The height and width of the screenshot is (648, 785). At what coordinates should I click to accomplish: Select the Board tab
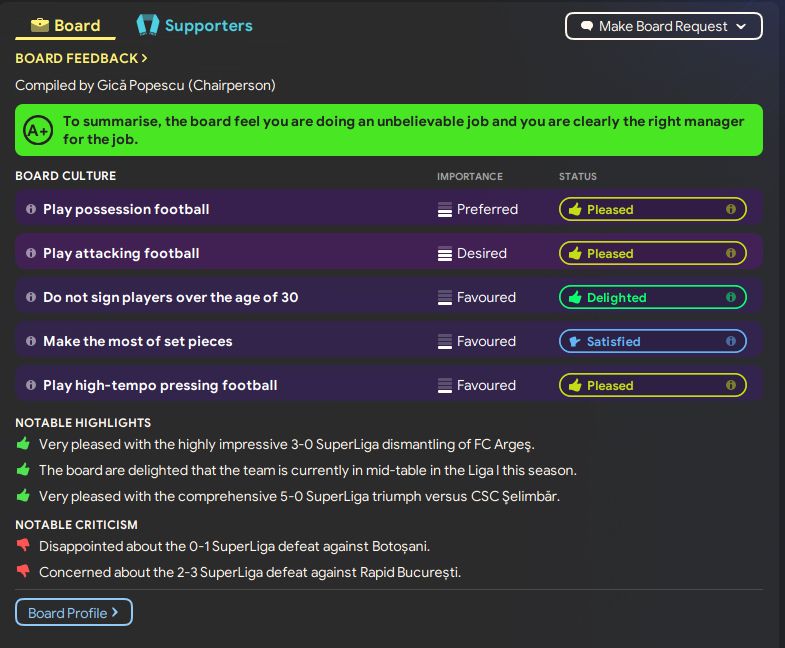point(66,26)
